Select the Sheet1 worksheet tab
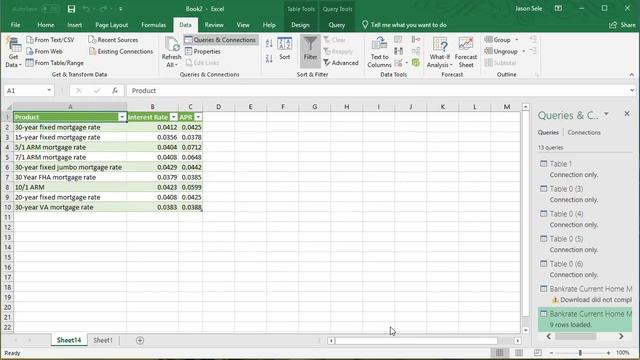640x360 pixels. point(102,340)
